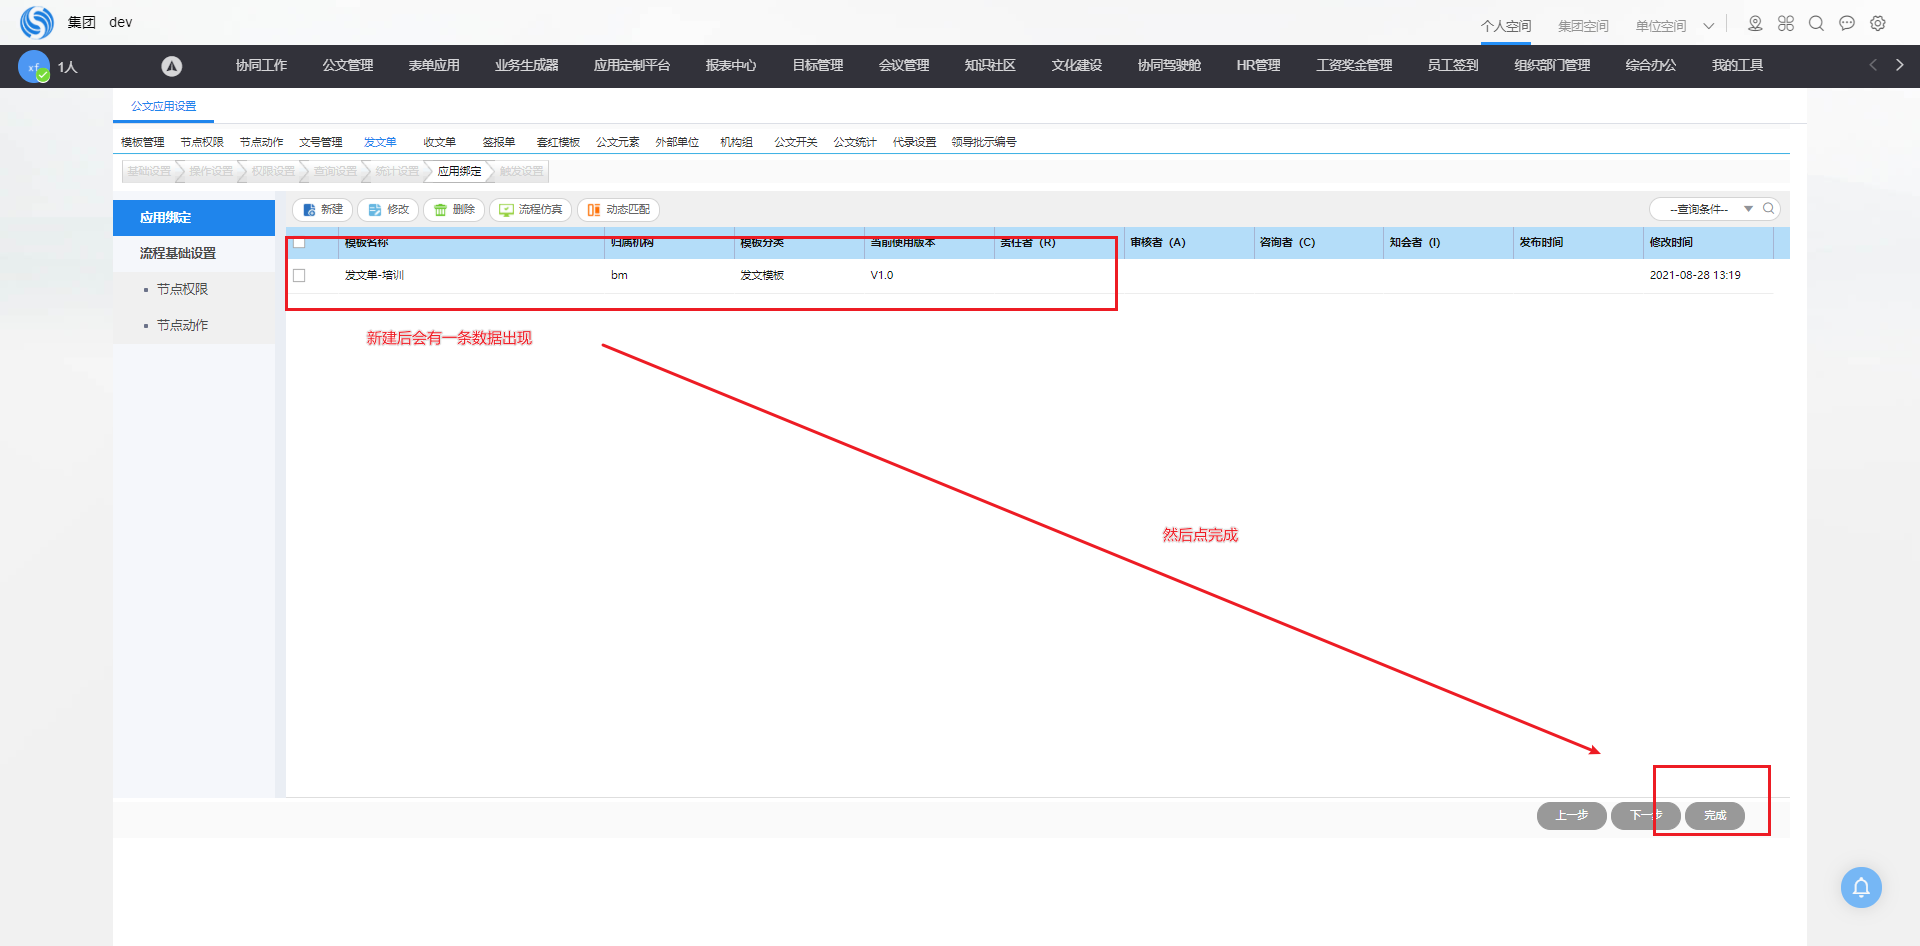Go to 节点权限 sub-tab in top row
The image size is (1920, 946).
[x=202, y=142]
